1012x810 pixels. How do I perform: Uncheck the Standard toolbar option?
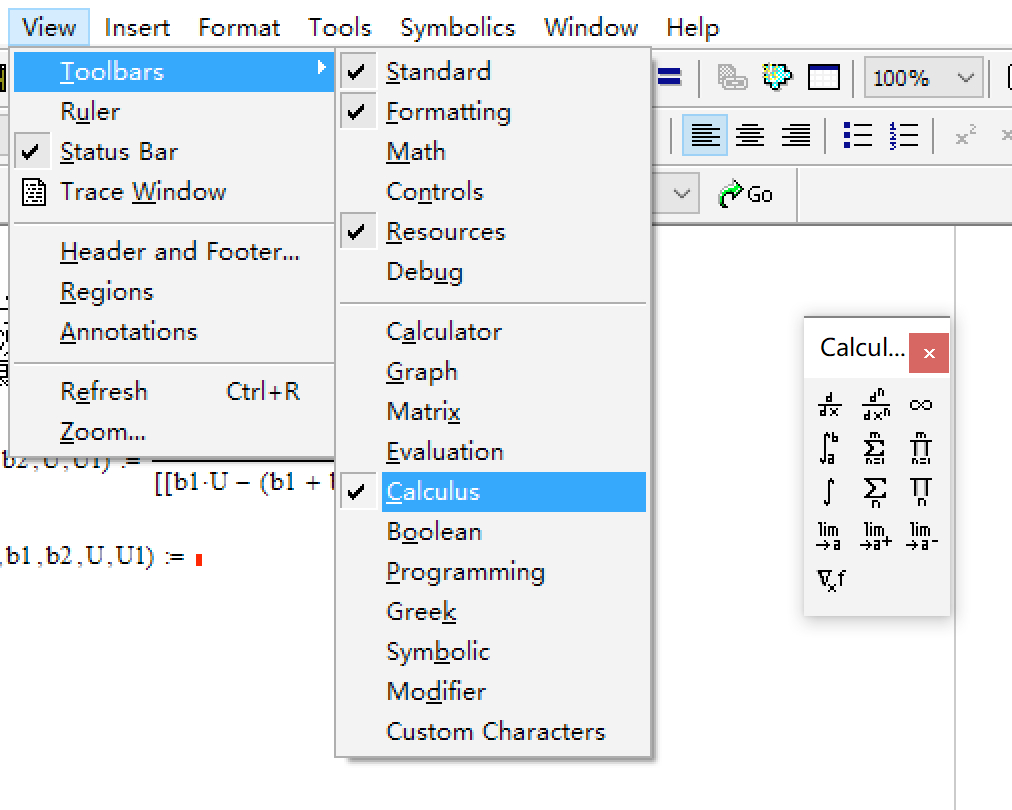(438, 72)
